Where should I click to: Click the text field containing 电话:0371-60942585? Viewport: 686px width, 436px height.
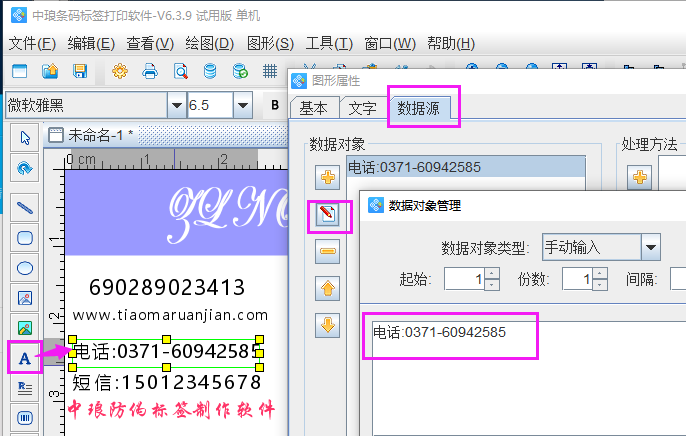pos(450,335)
